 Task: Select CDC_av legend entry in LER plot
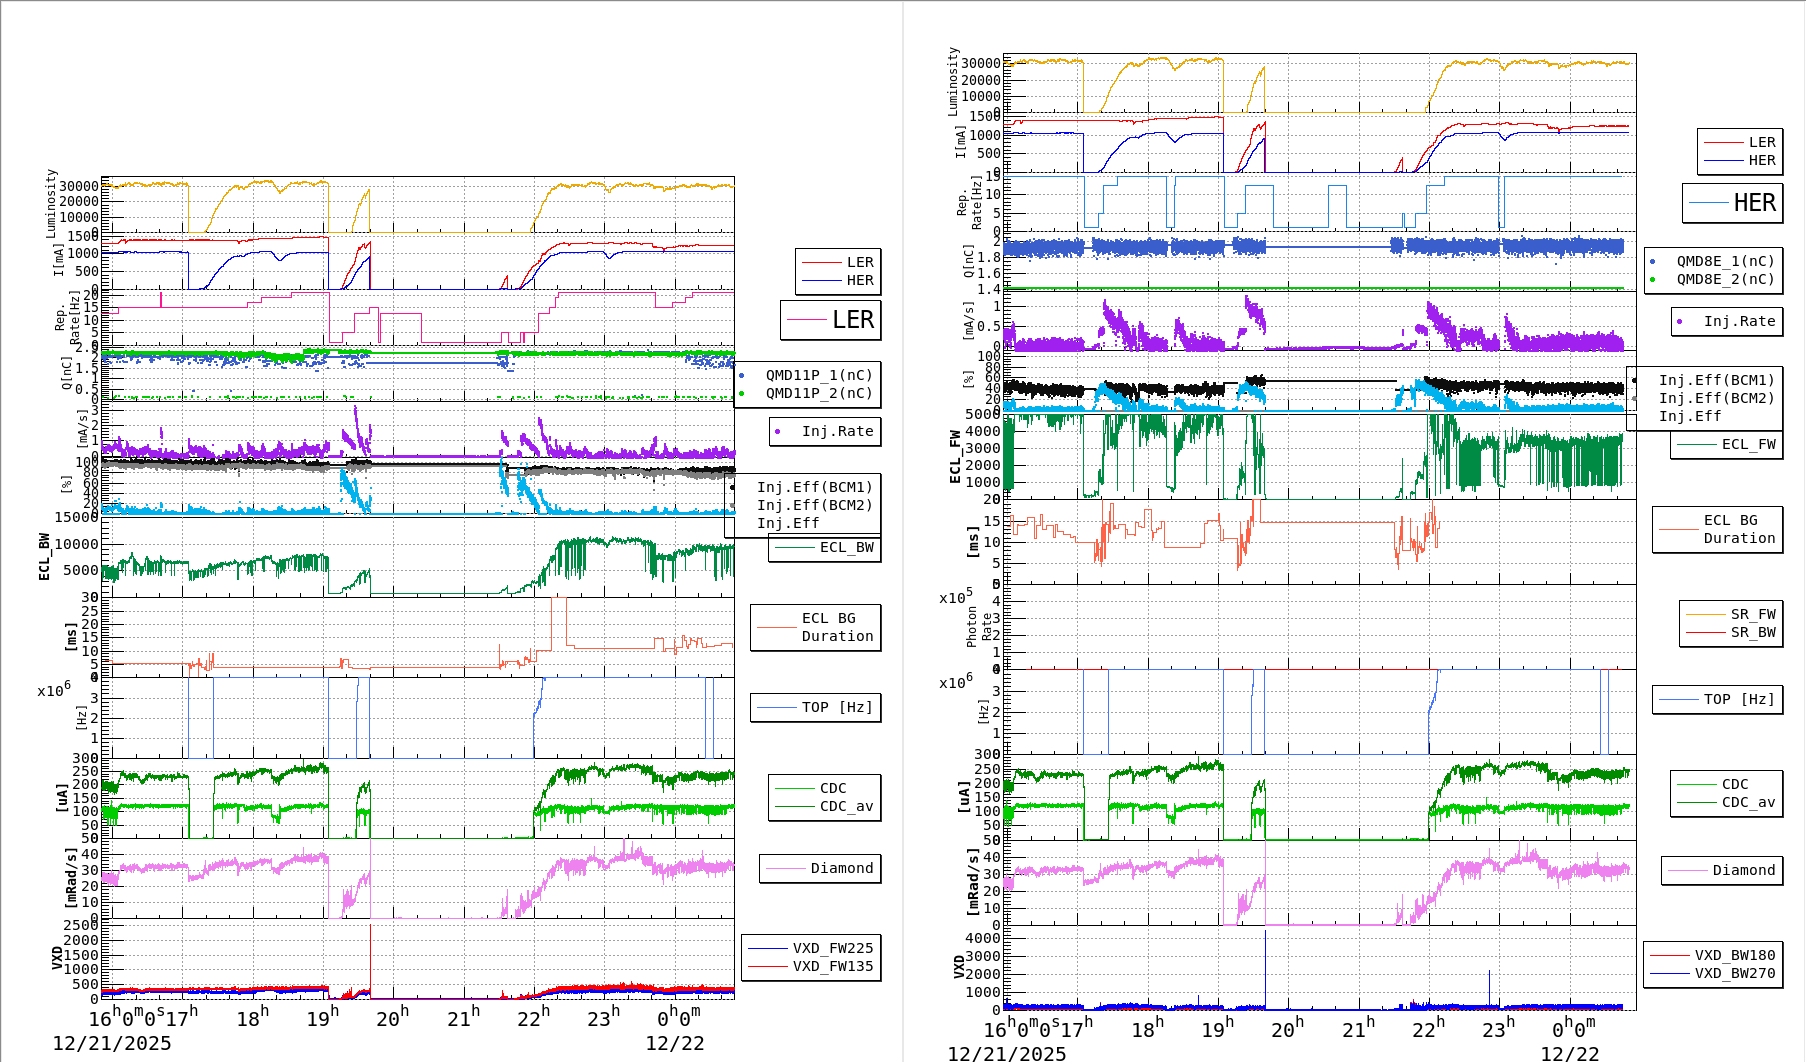[x=825, y=806]
